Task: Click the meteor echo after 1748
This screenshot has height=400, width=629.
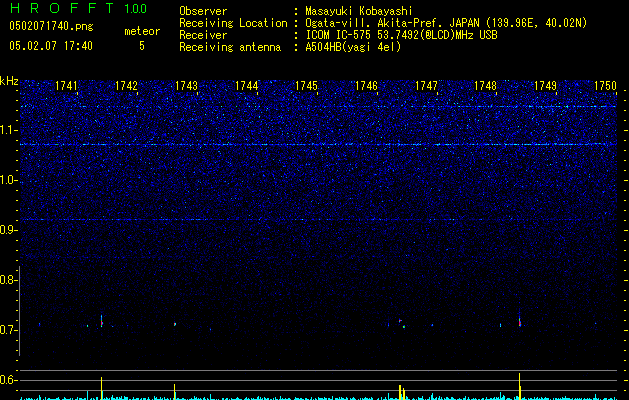Action: click(x=519, y=320)
